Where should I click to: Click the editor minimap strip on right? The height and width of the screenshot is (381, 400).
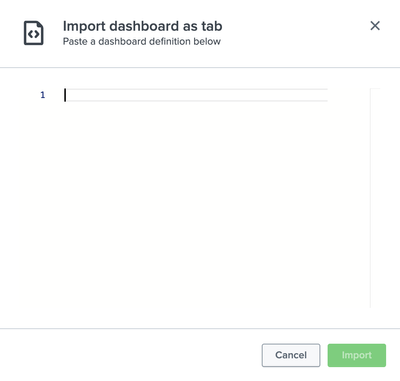375,198
